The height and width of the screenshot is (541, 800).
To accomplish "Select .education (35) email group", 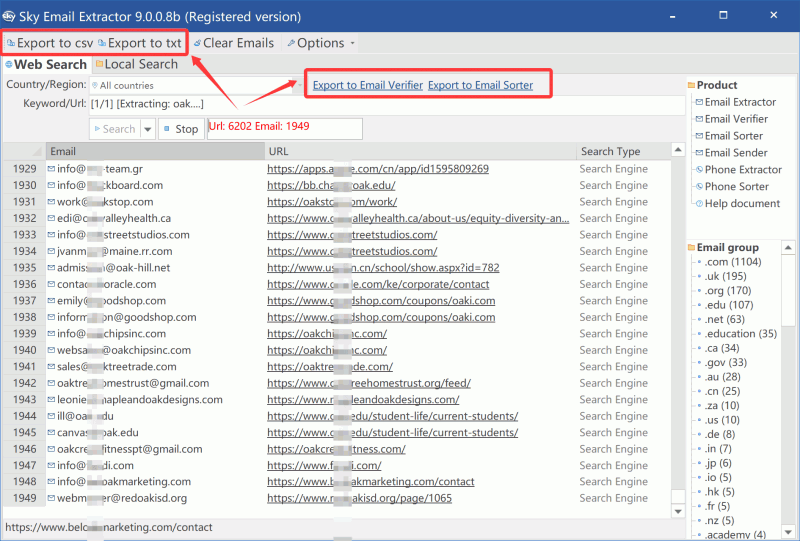I will [x=740, y=334].
